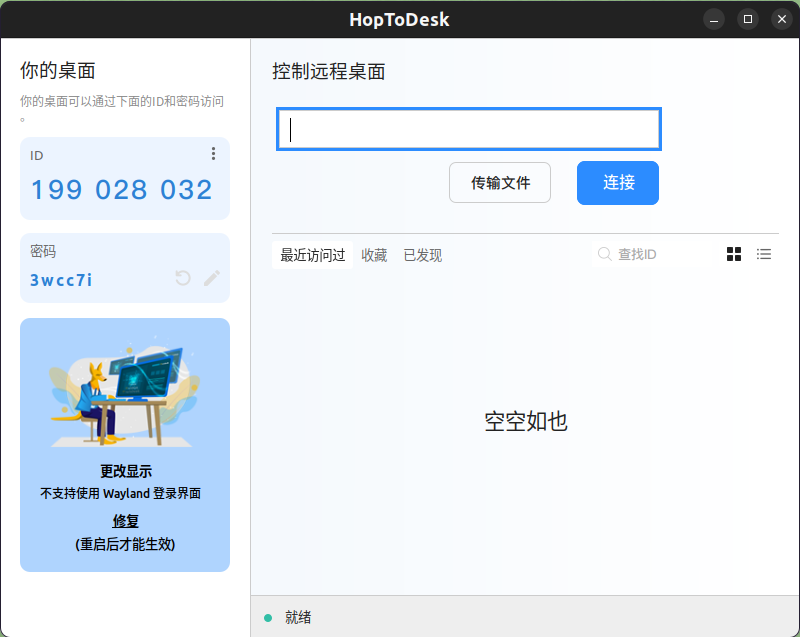Image resolution: width=800 pixels, height=637 pixels.
Task: Click the password text 3wcc7i
Action: click(x=61, y=280)
